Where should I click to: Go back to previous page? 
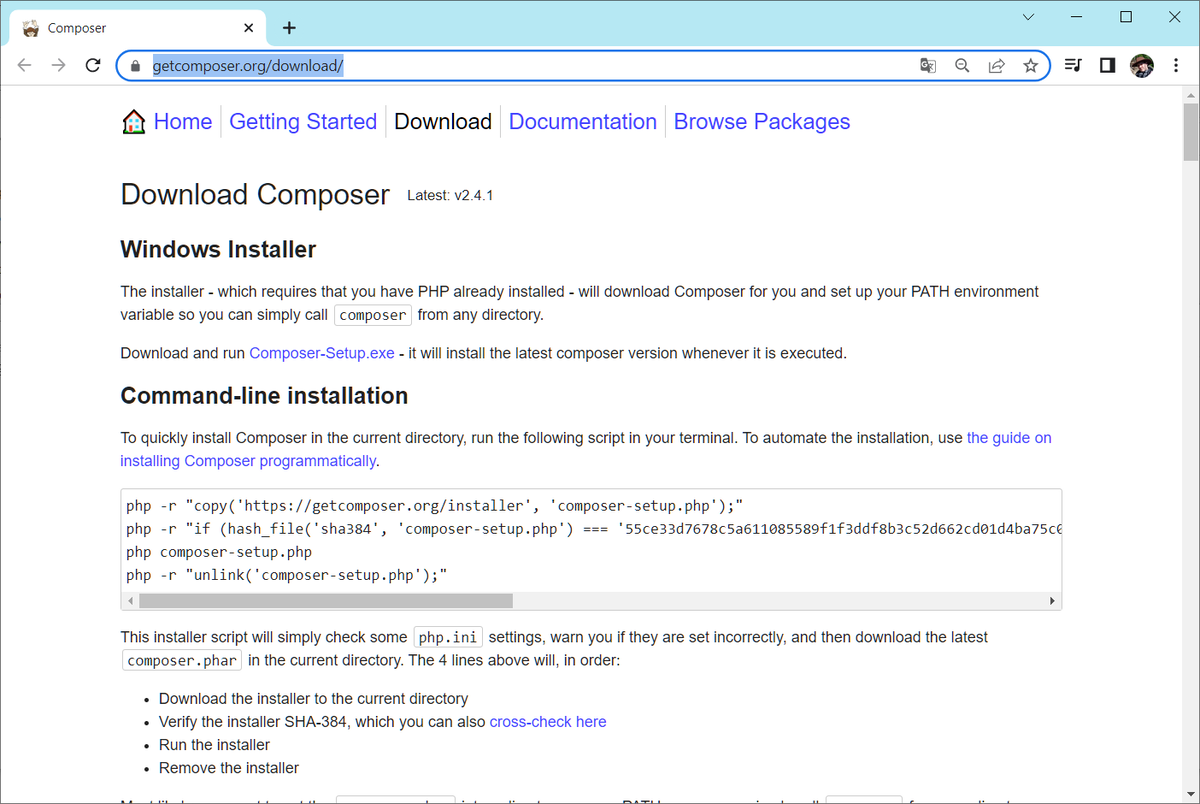click(x=25, y=65)
